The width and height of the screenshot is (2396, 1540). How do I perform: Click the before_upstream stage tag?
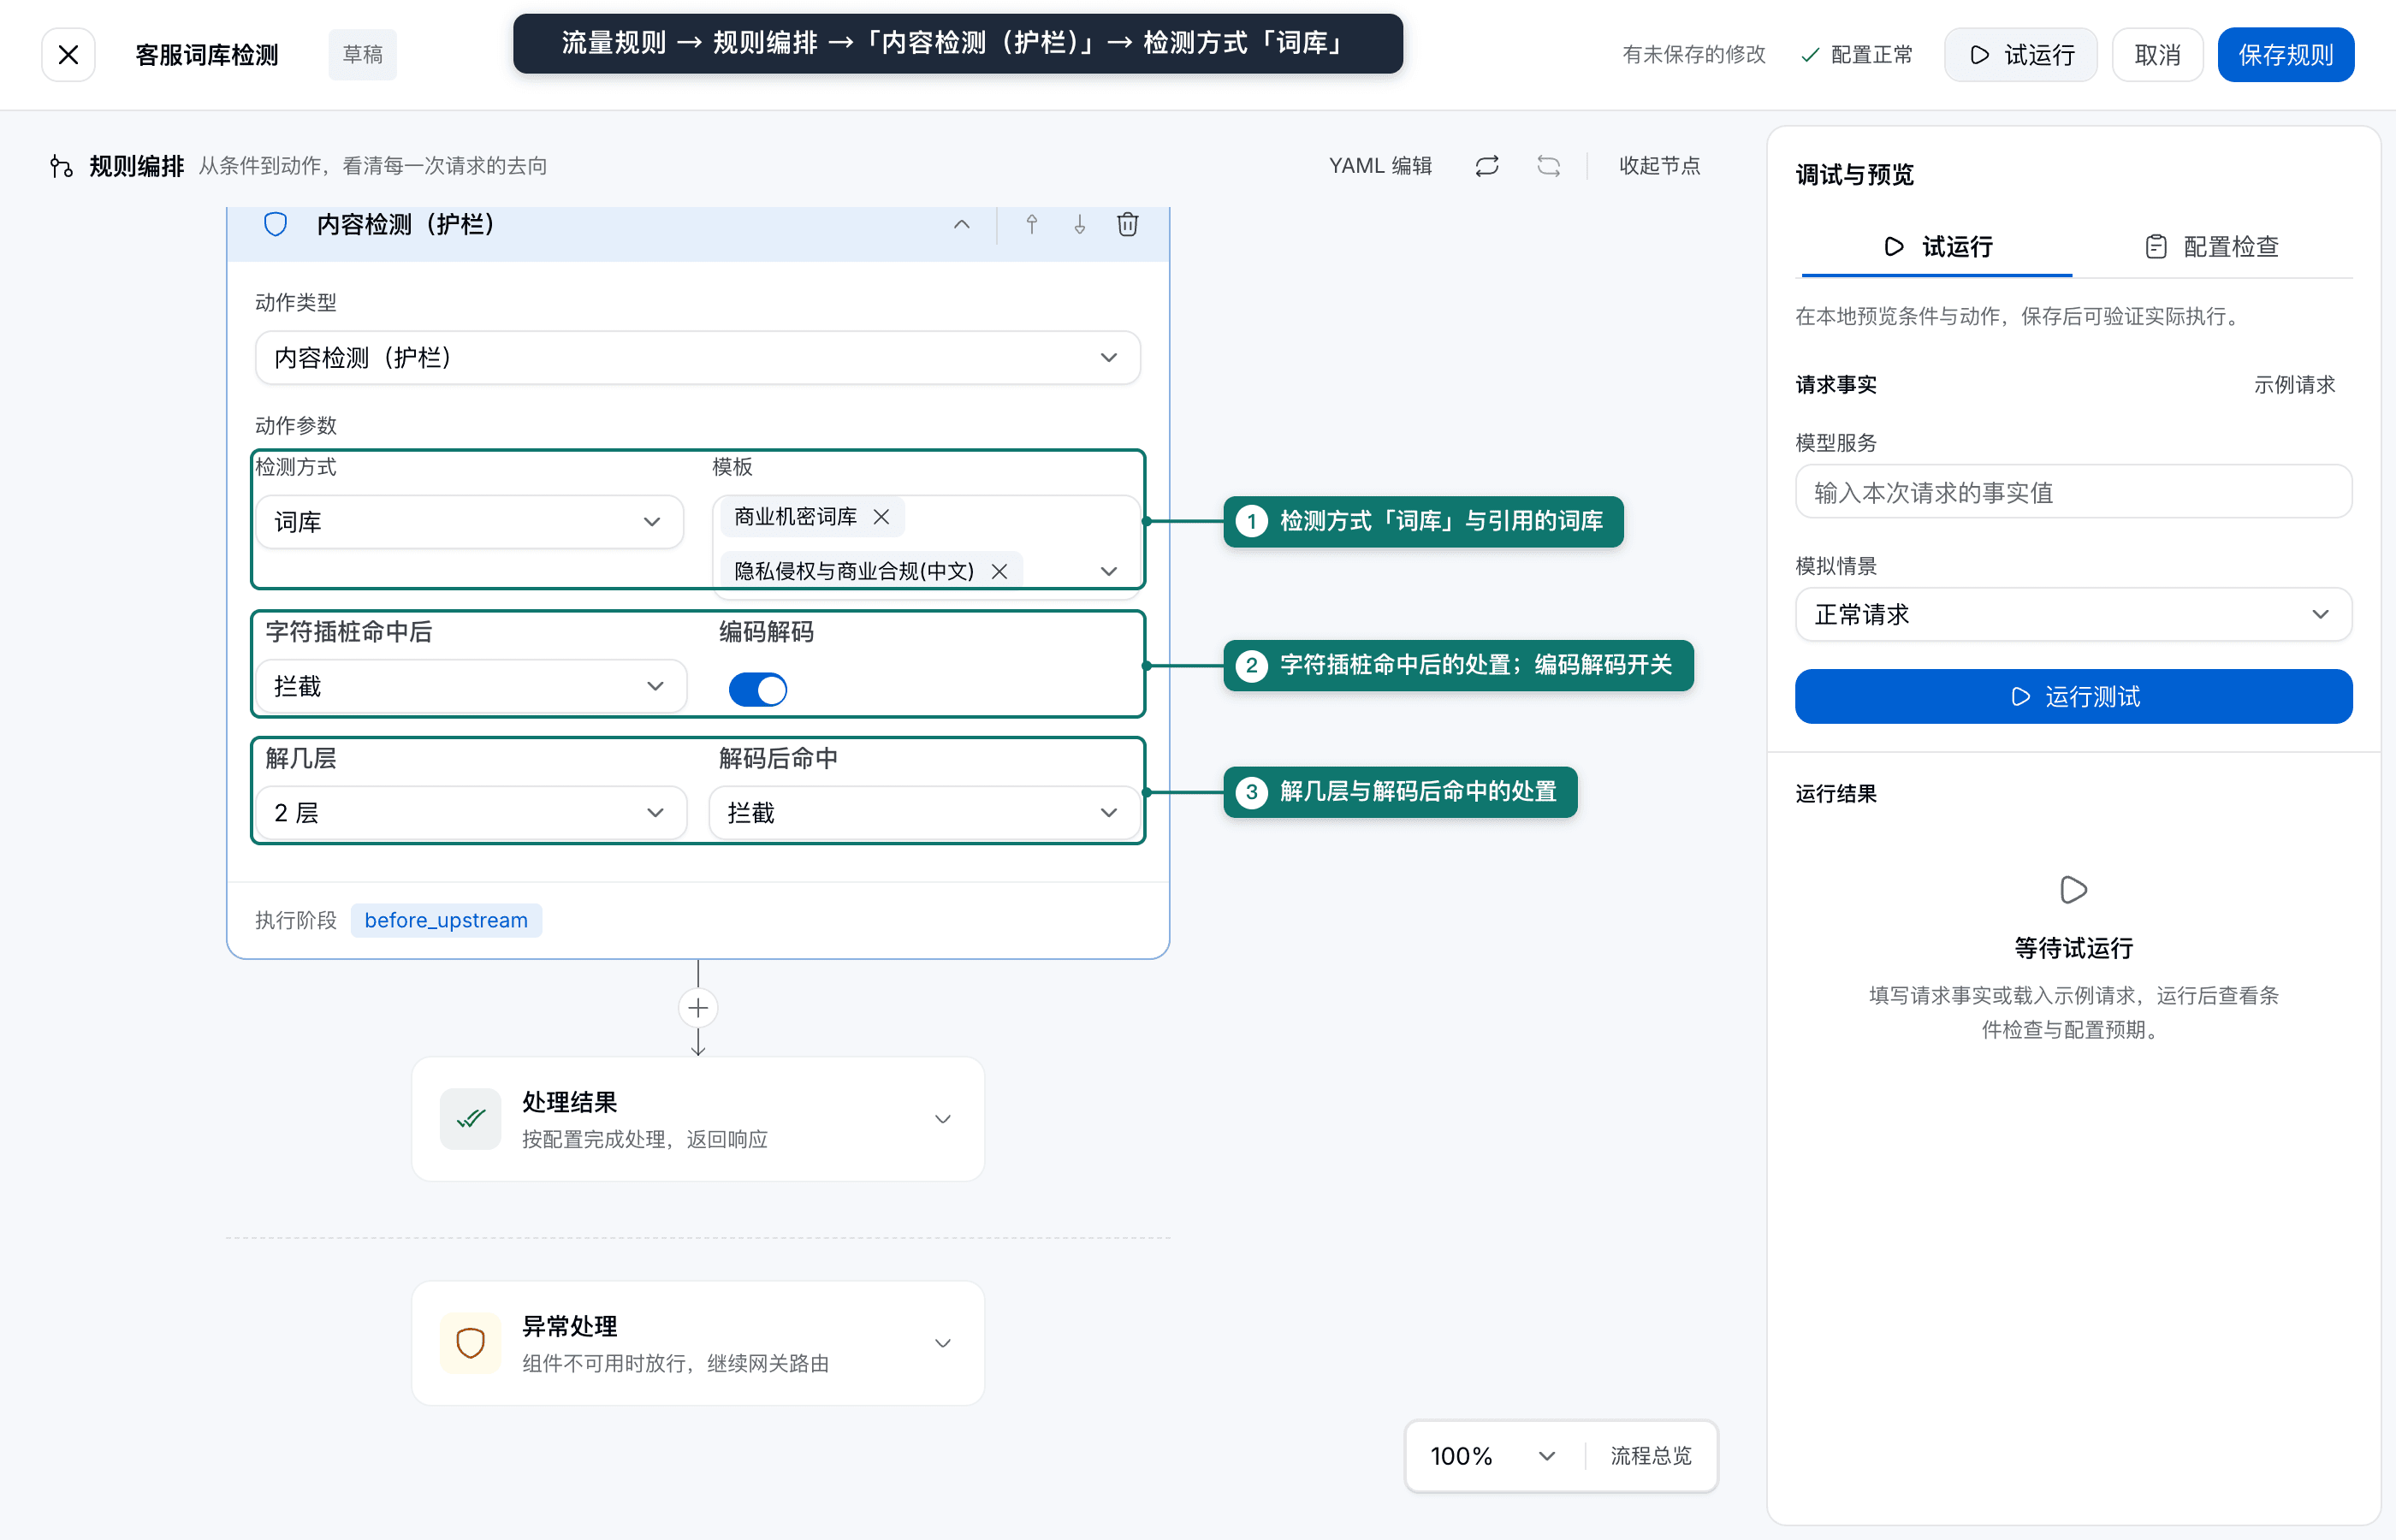pos(446,920)
